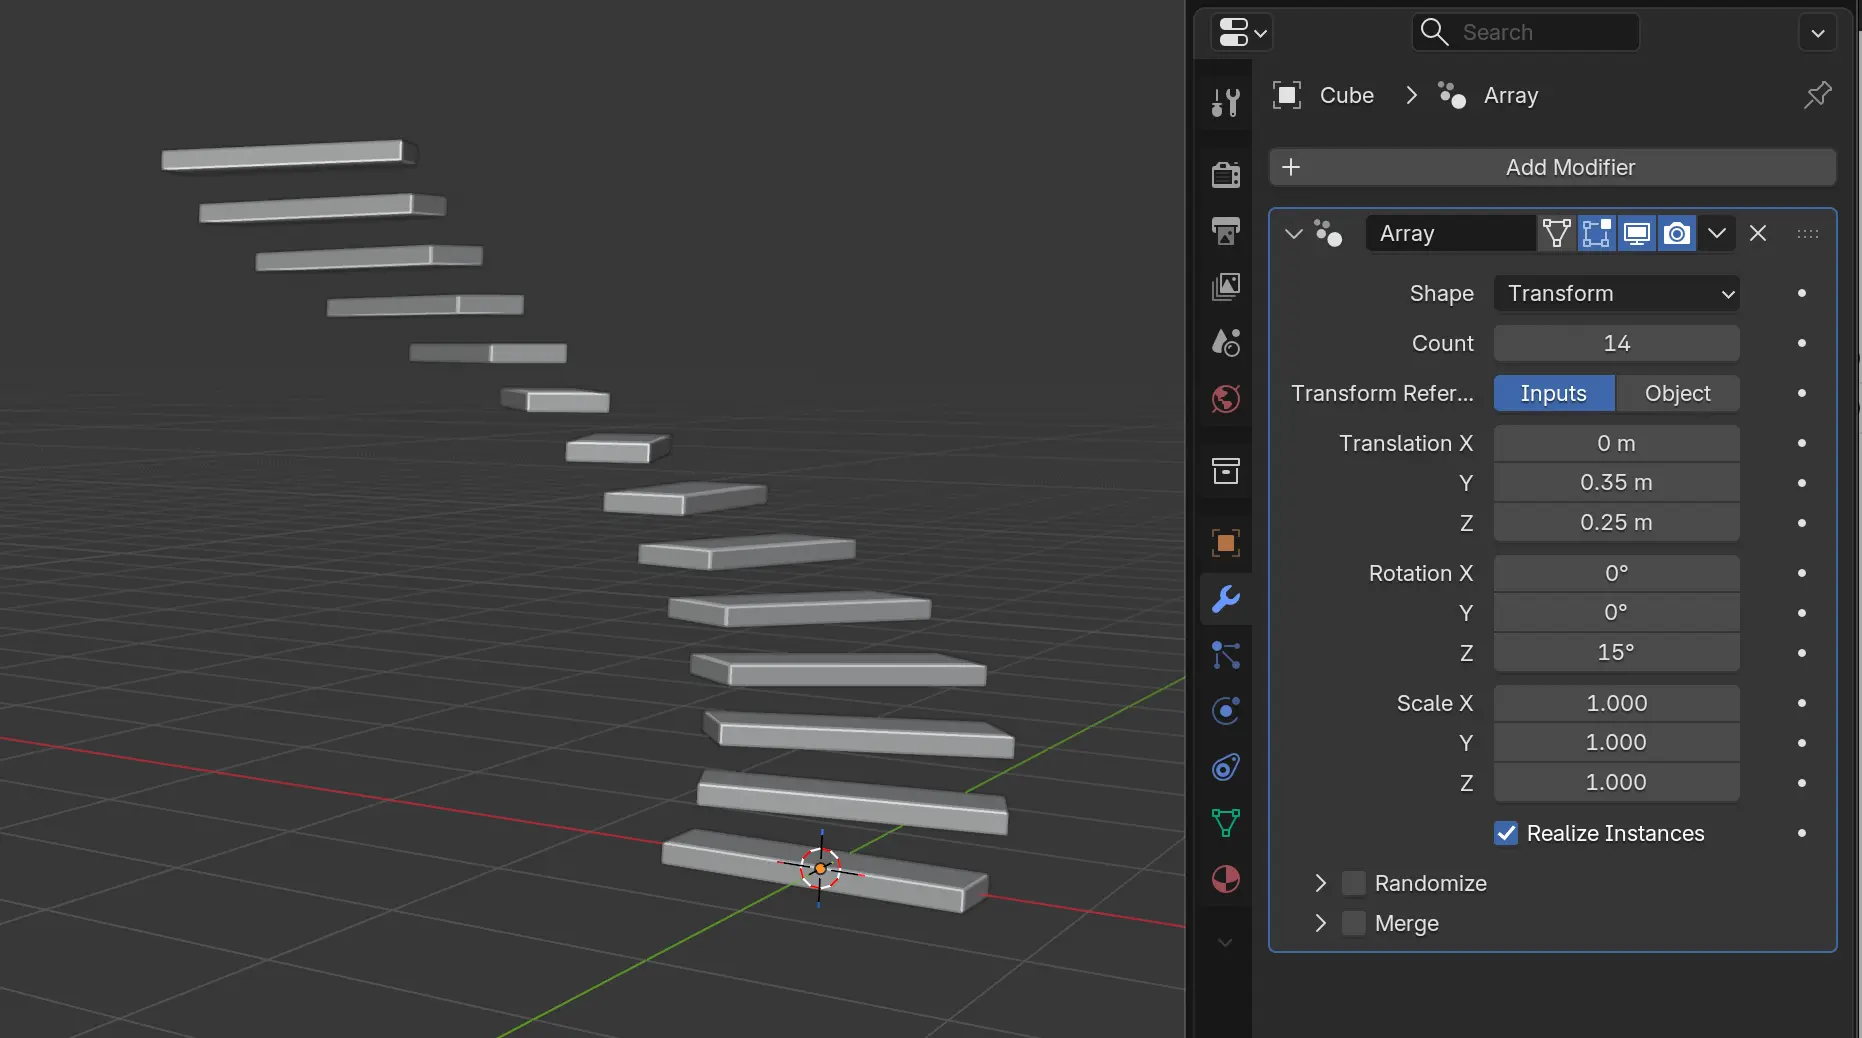Screen dimensions: 1862x1038
Task: Click the animate dot beside Realize Instances
Action: pos(1802,833)
